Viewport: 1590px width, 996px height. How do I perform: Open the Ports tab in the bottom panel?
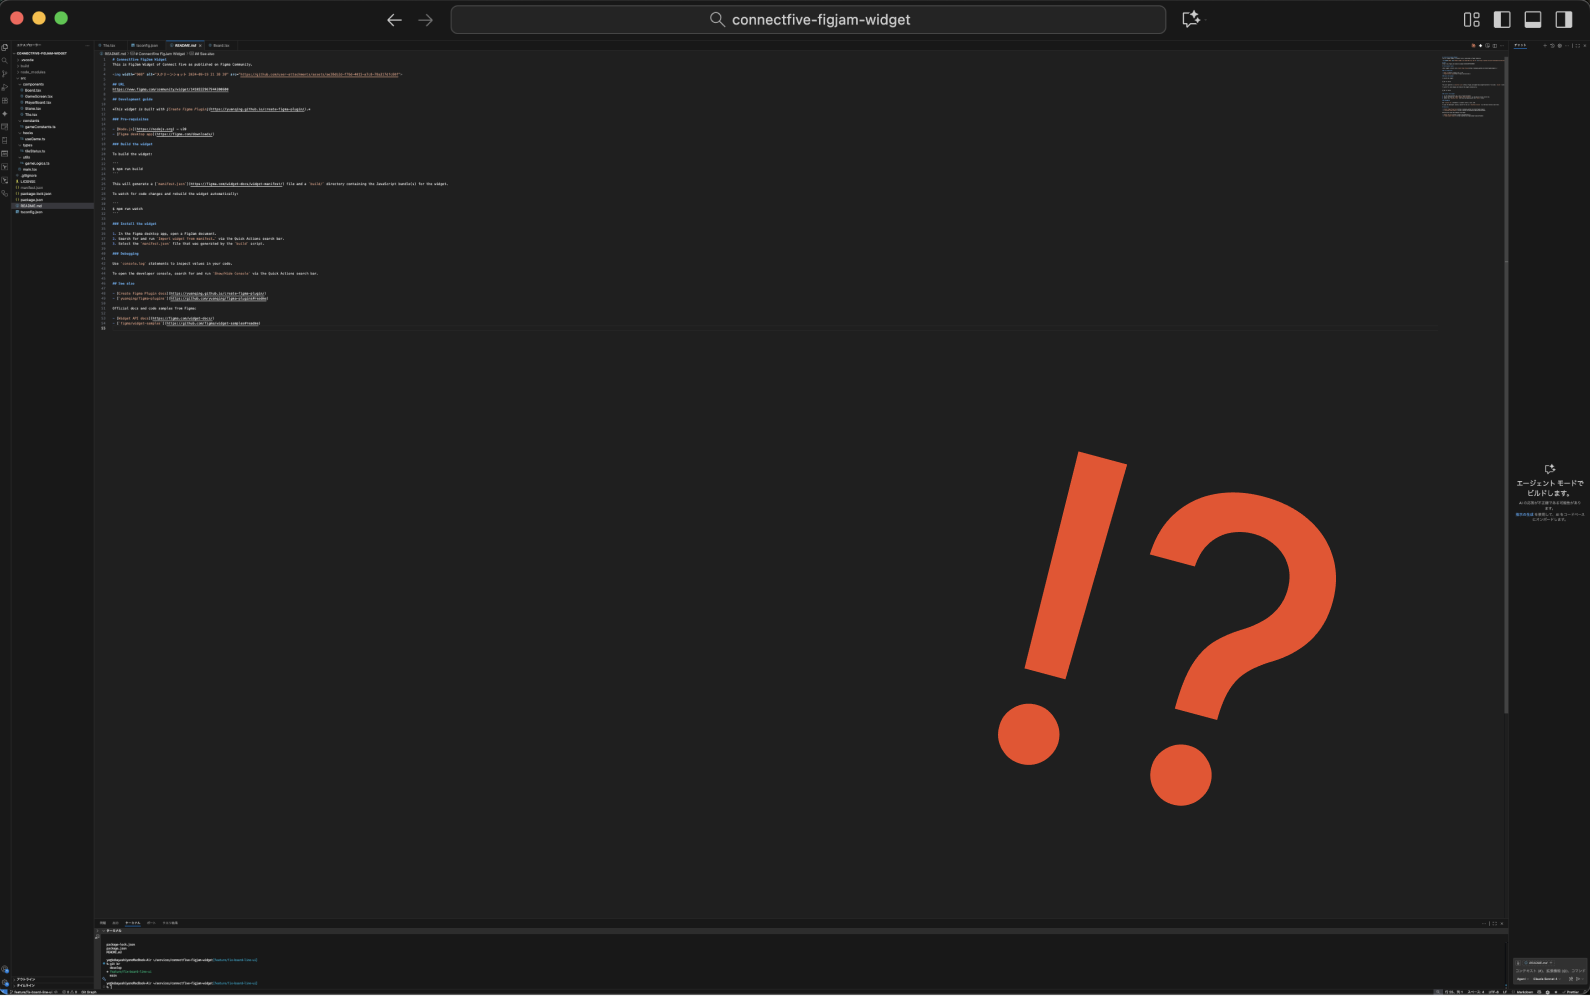[151, 923]
